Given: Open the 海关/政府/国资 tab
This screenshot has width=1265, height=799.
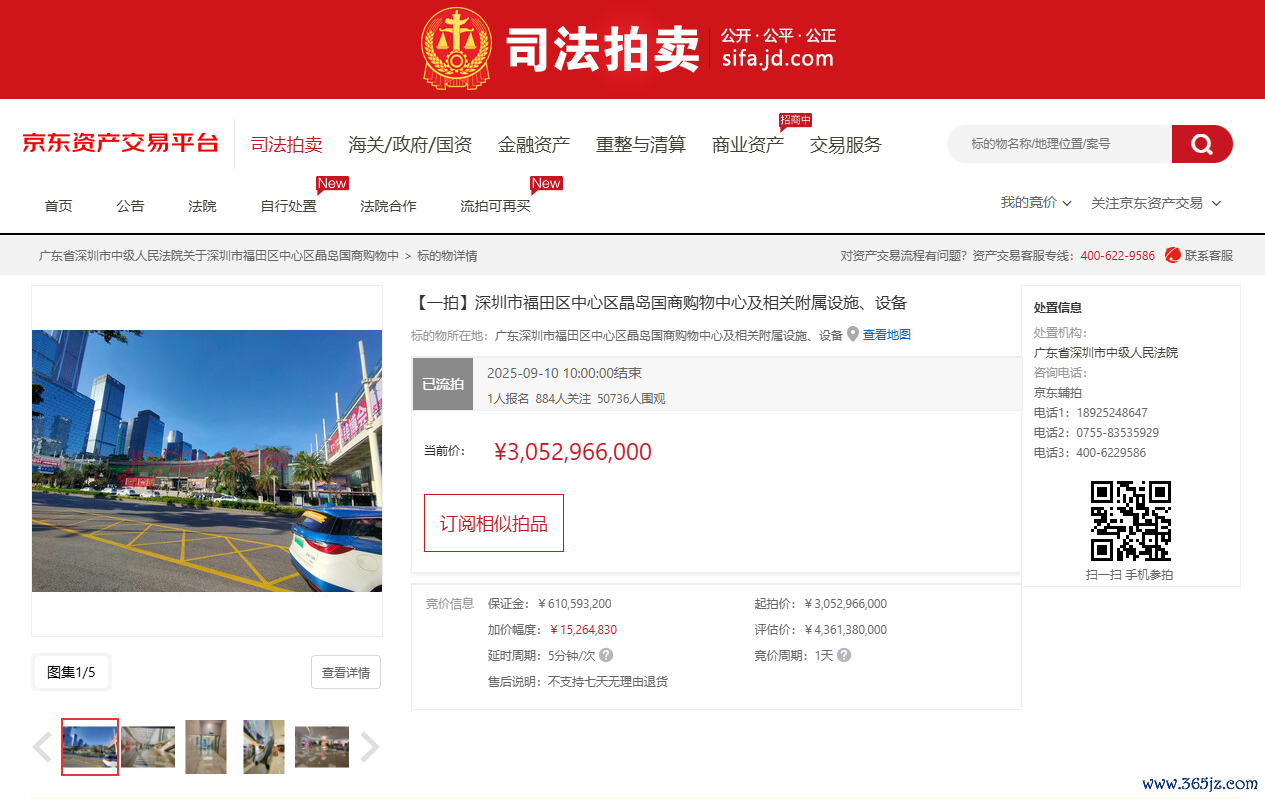Looking at the screenshot, I should (410, 145).
